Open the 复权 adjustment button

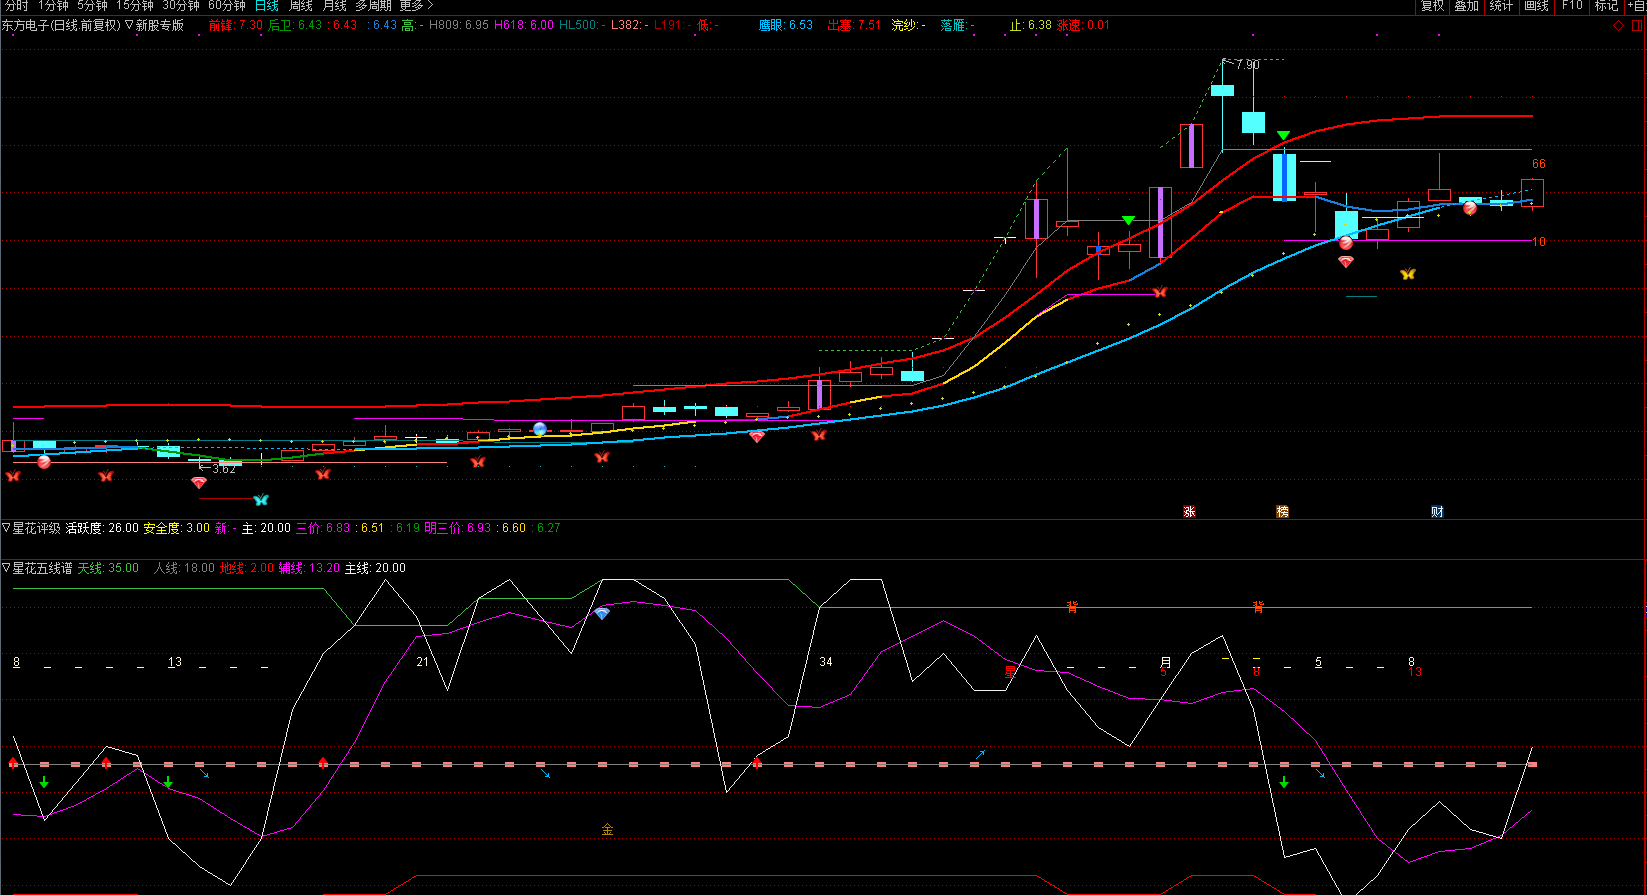[1433, 6]
